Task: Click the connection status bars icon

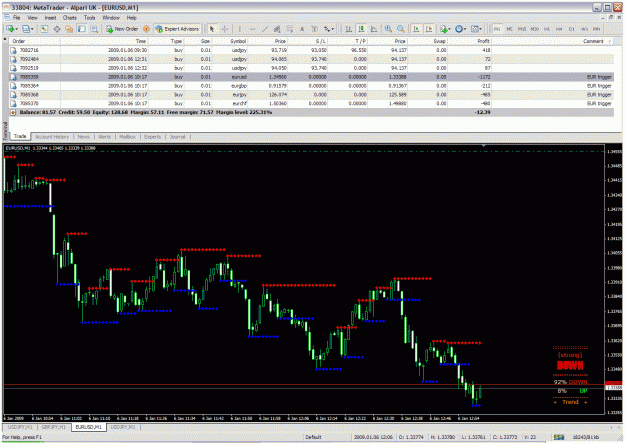Action: (x=559, y=437)
